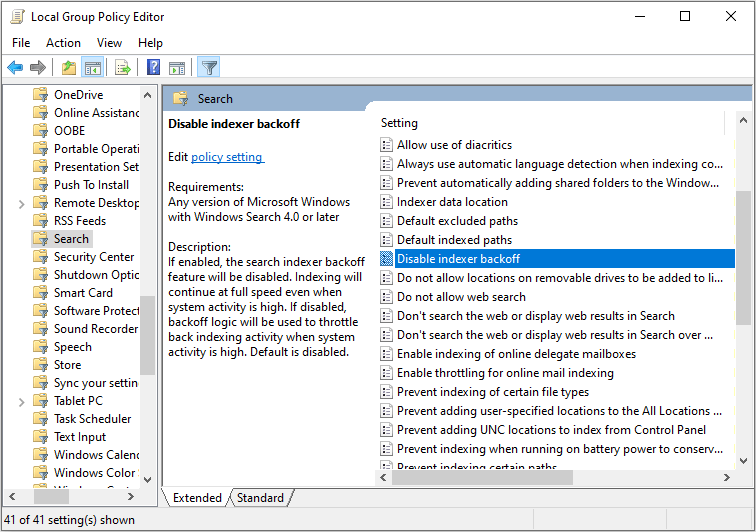The width and height of the screenshot is (756, 532).
Task: Click the tree pane scroll up arrow
Action: [x=148, y=95]
